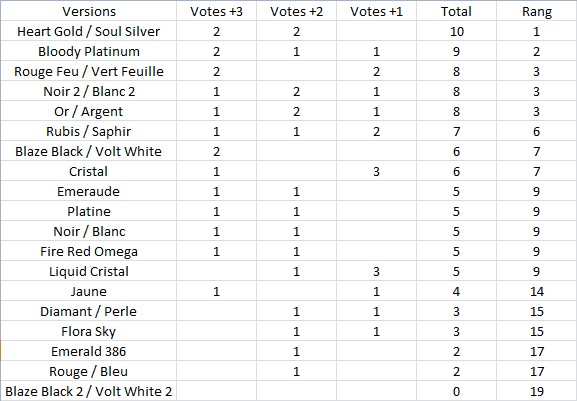Click the Total value 0 cell
Viewport: 577px width, 401px height.
(456, 391)
